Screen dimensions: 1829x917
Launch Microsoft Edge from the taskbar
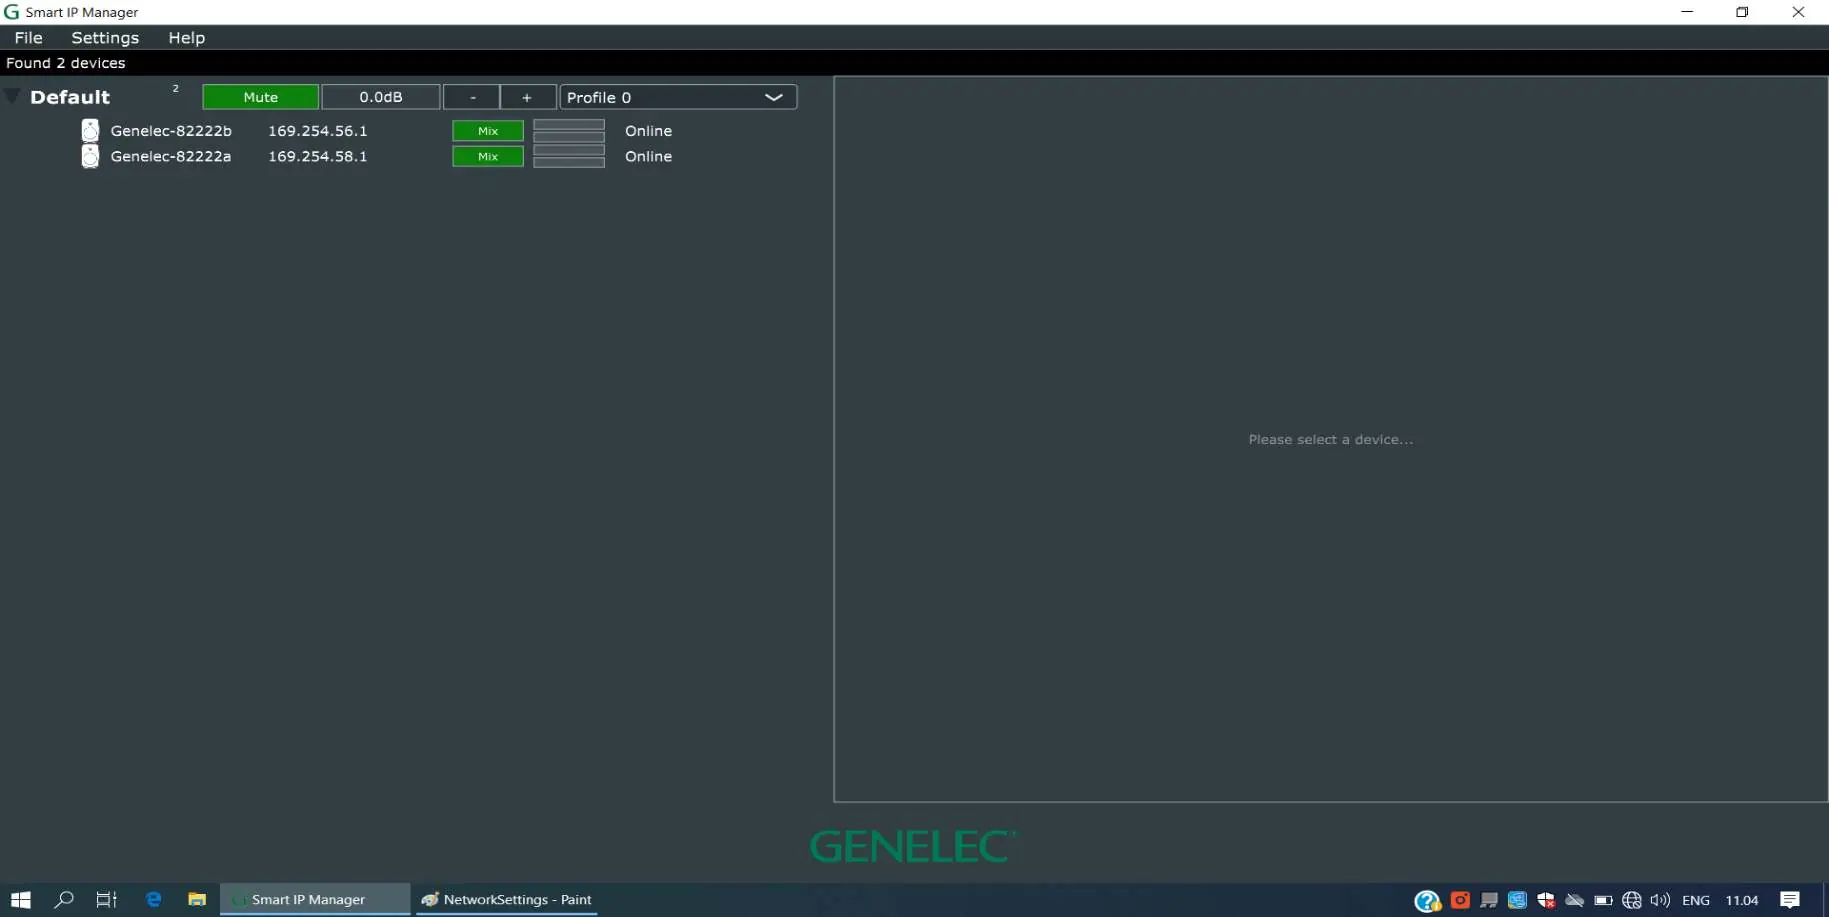[x=154, y=900]
